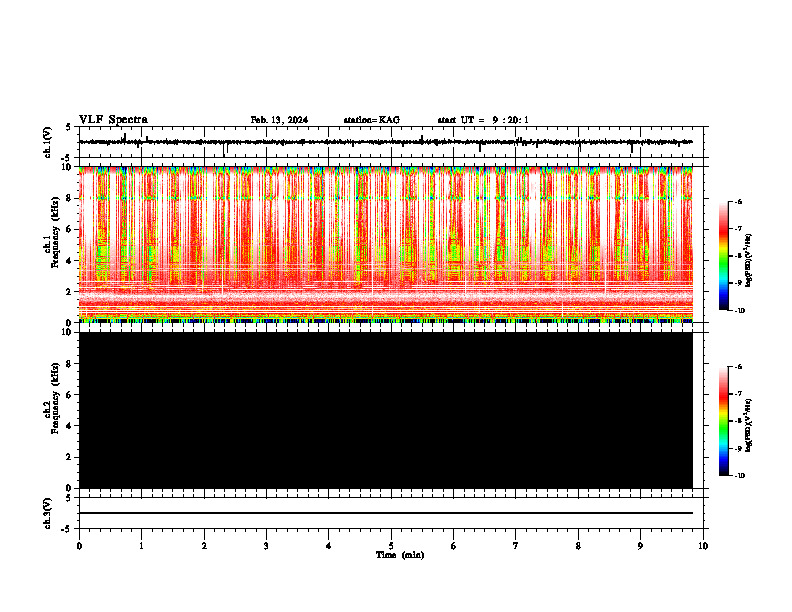The height and width of the screenshot is (612, 792).
Task: Click the ch.2 color bar units label
Action: pos(749,426)
